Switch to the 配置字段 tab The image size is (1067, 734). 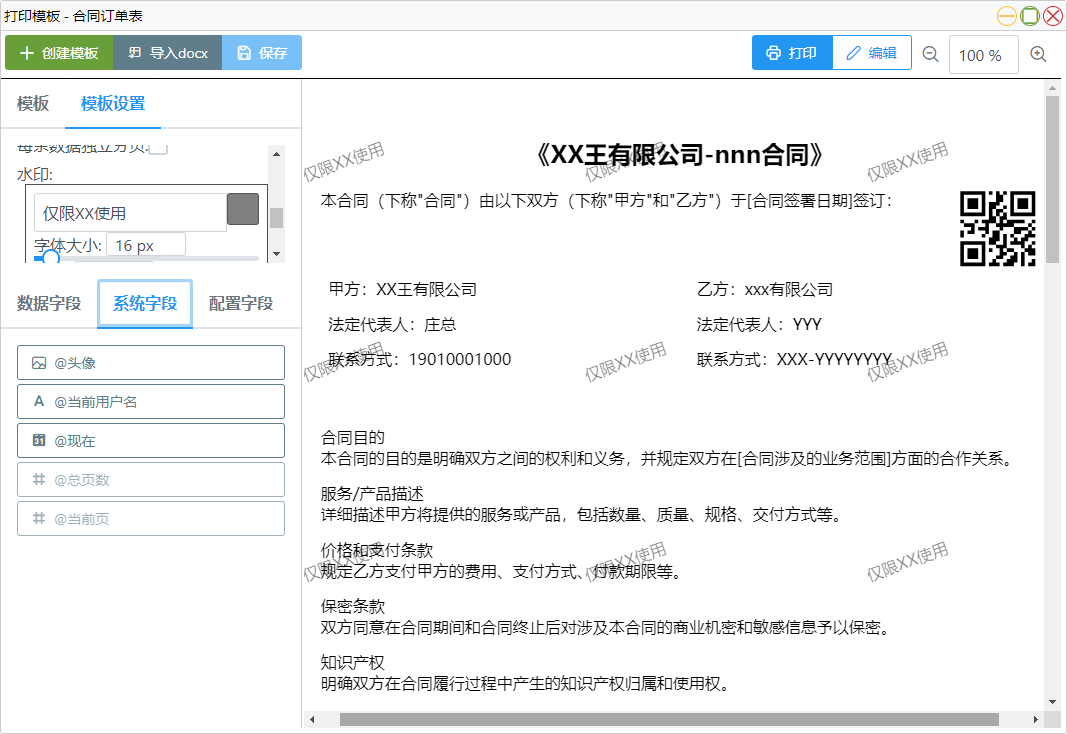241,304
